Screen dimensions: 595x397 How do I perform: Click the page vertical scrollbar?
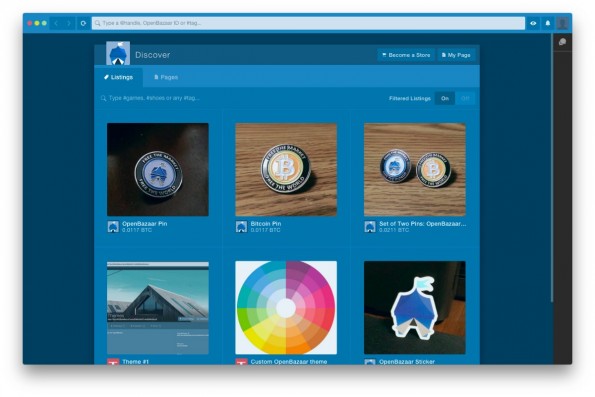coord(552,169)
